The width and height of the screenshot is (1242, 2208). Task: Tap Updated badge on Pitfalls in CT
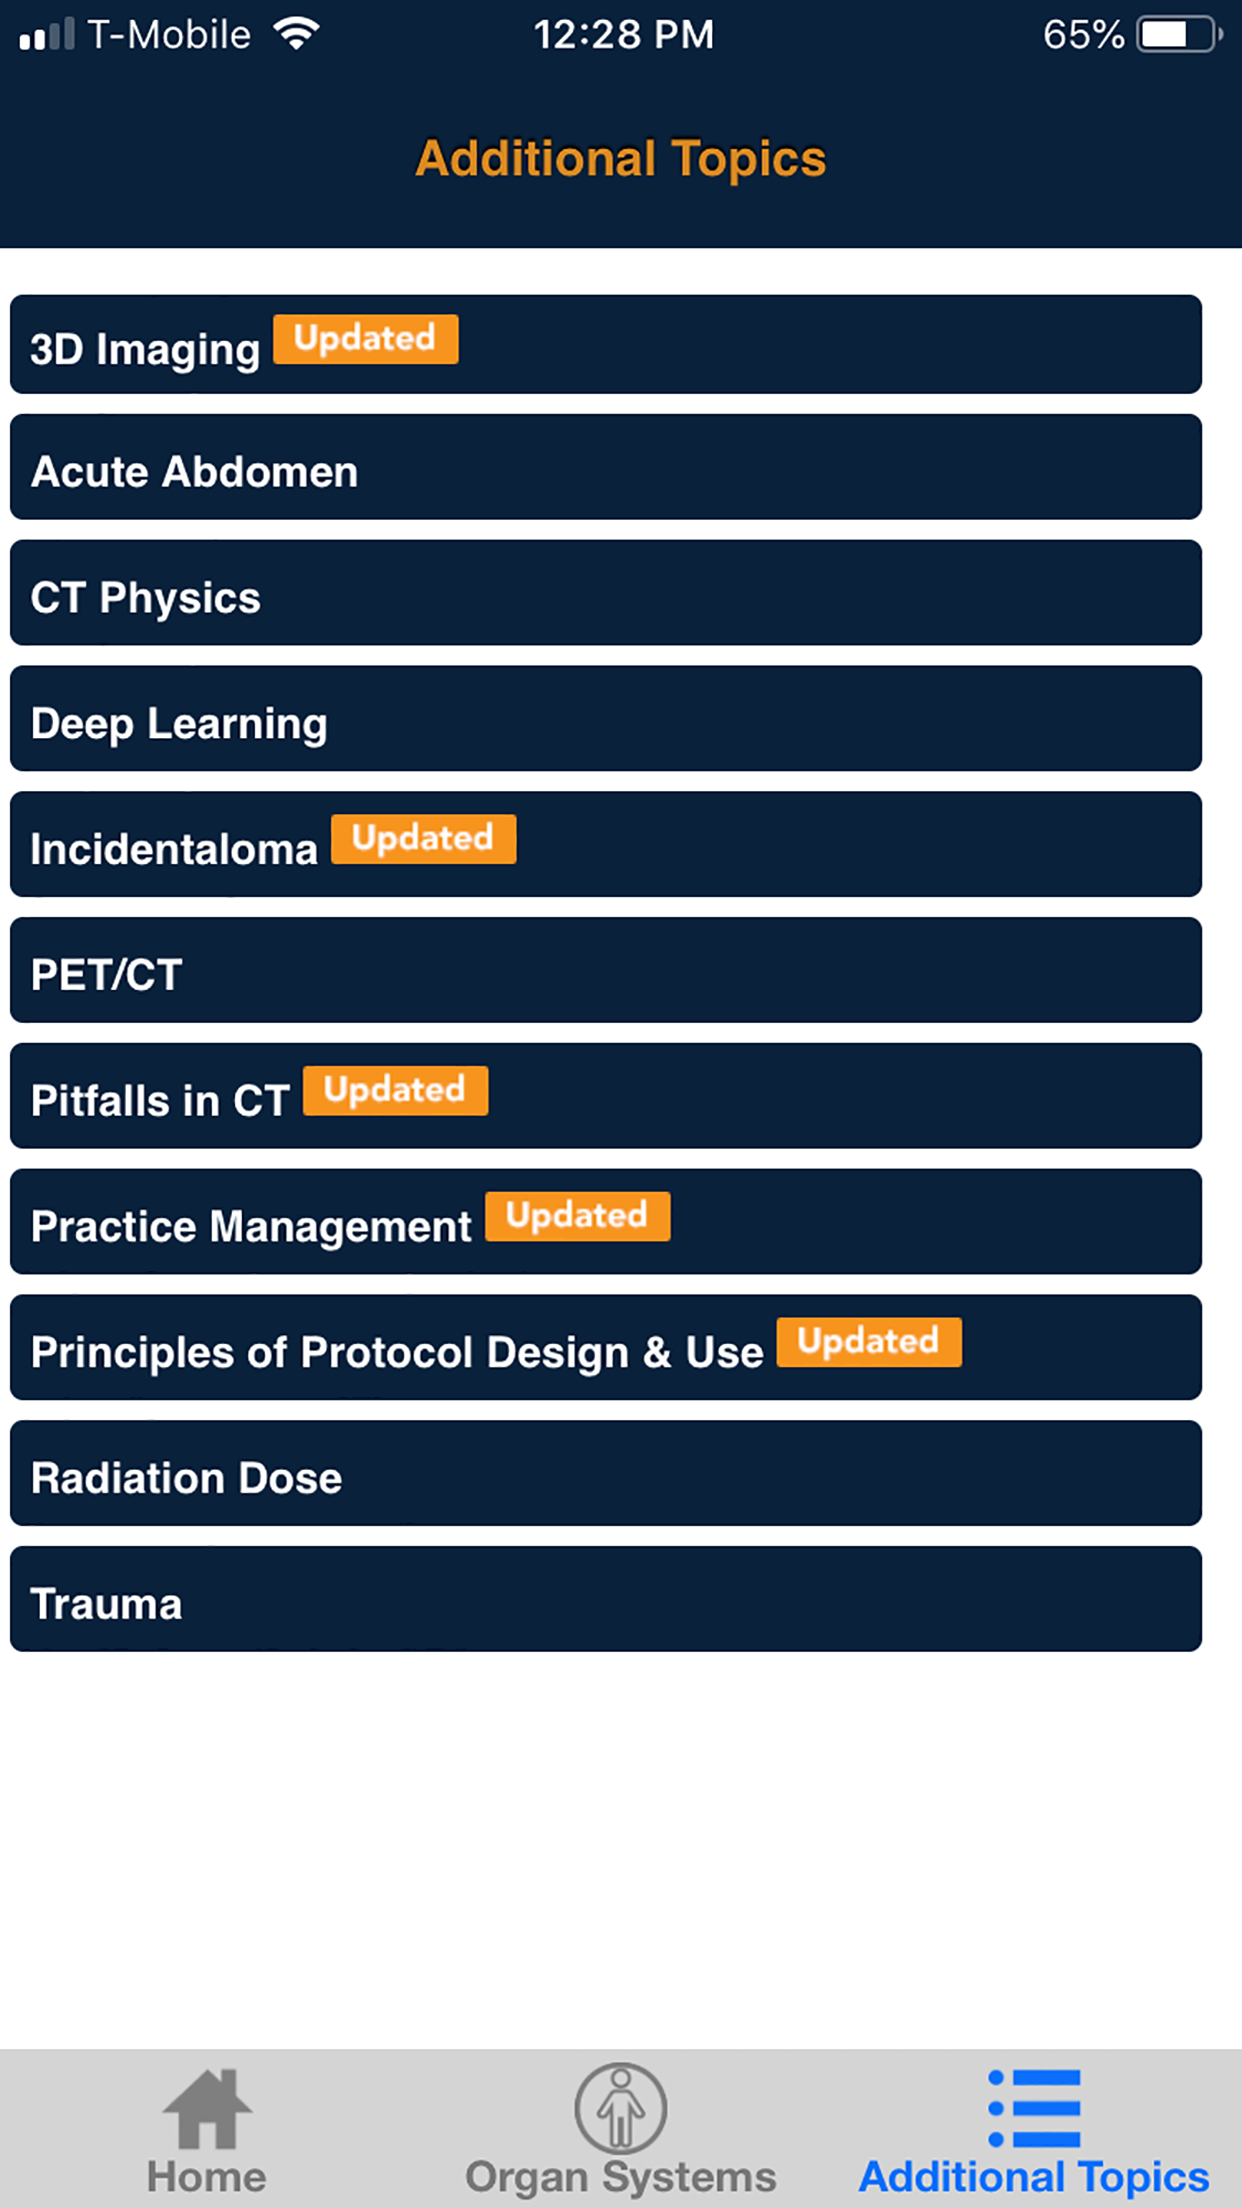point(396,1090)
